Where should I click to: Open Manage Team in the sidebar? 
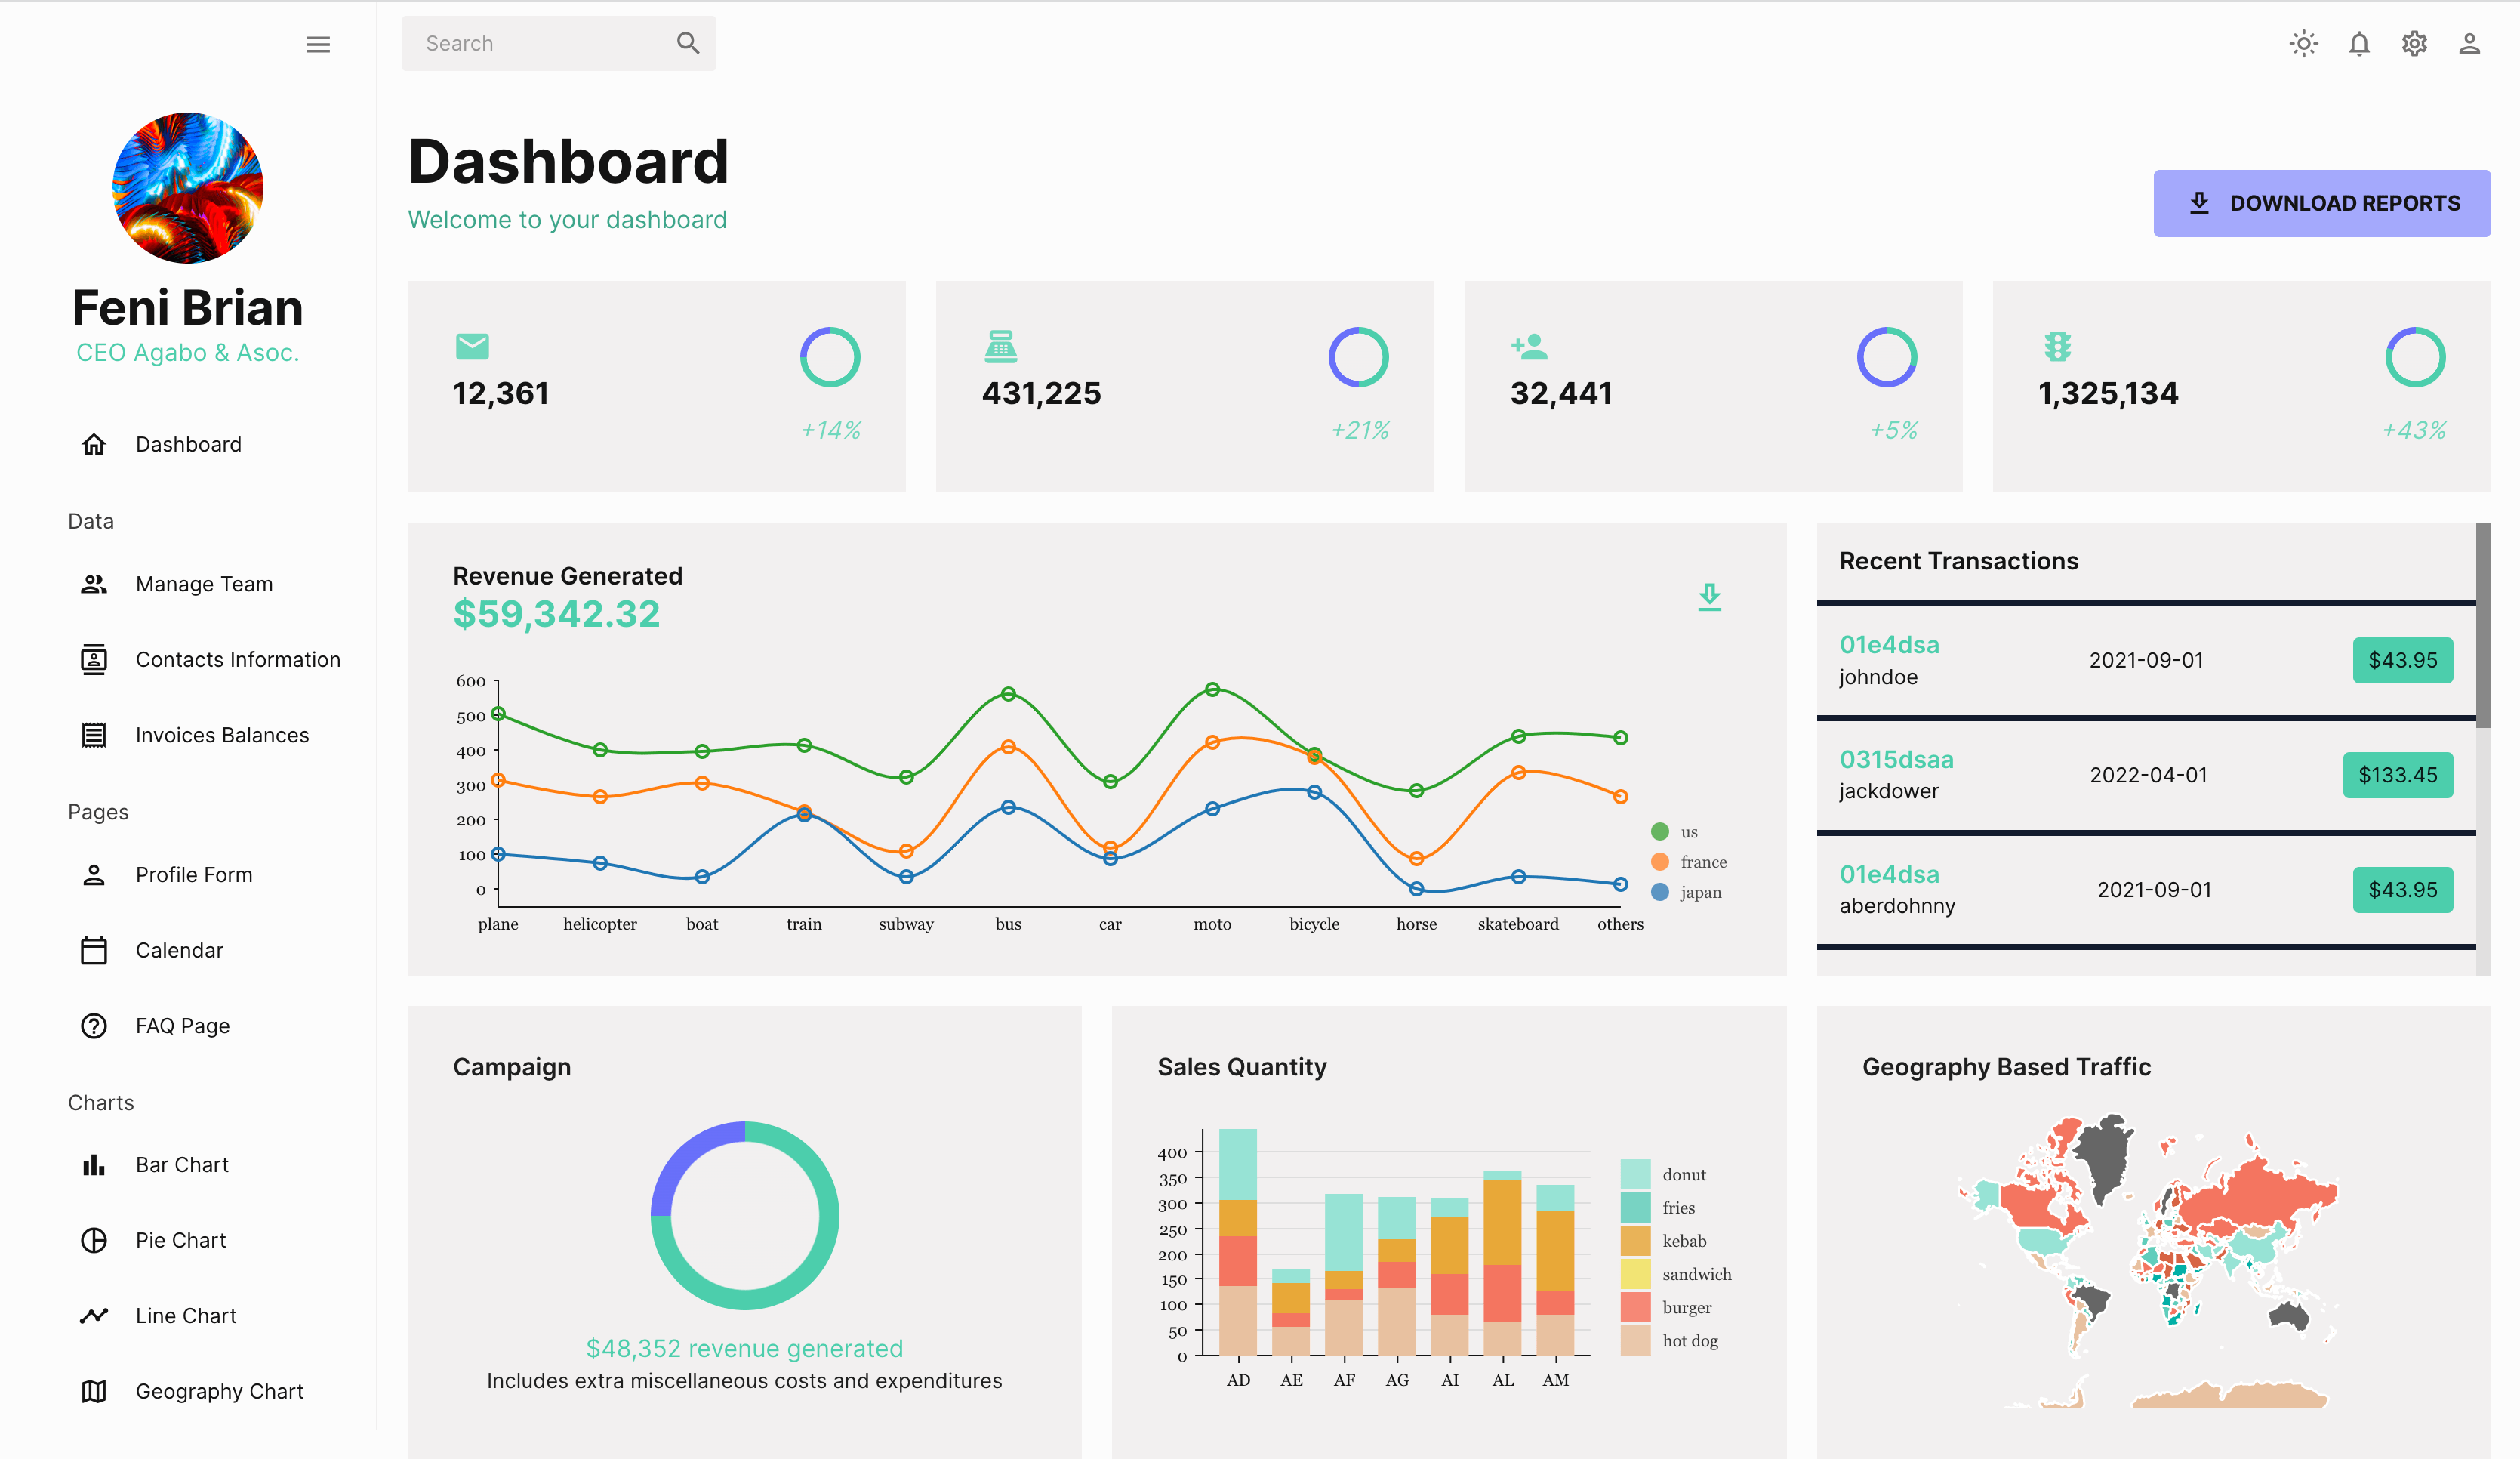tap(204, 584)
